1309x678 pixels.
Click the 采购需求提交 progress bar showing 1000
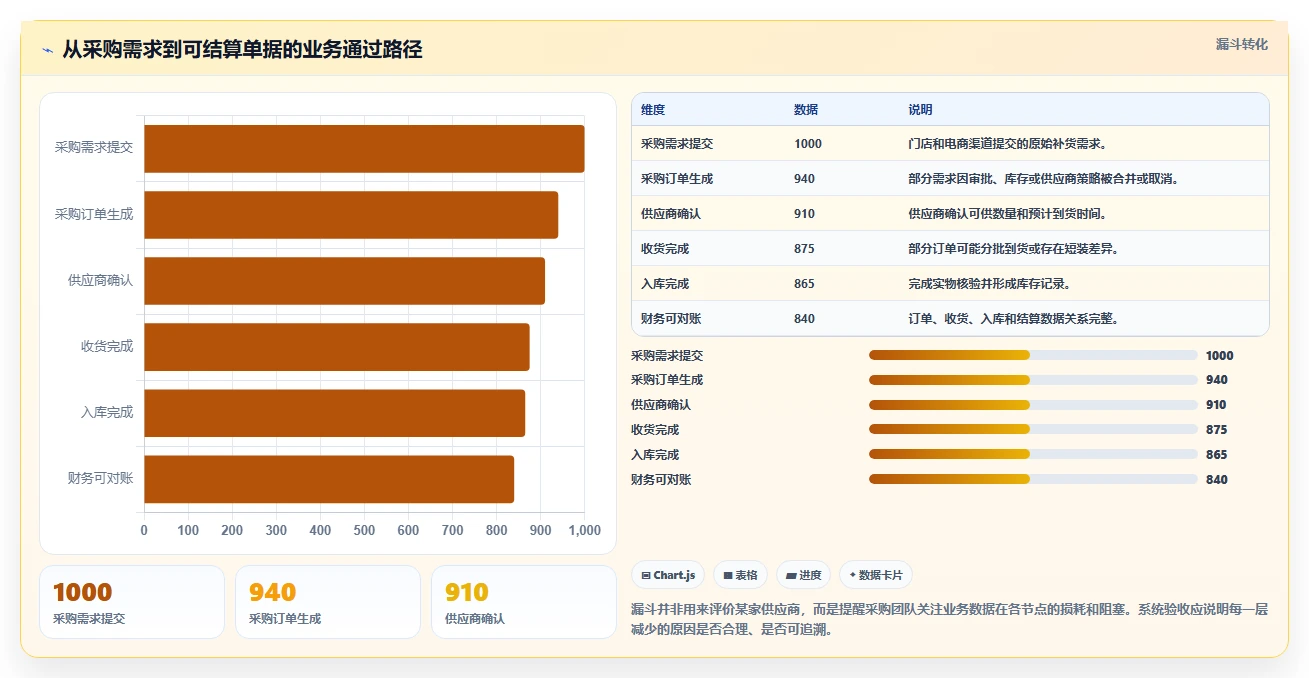coord(1033,355)
